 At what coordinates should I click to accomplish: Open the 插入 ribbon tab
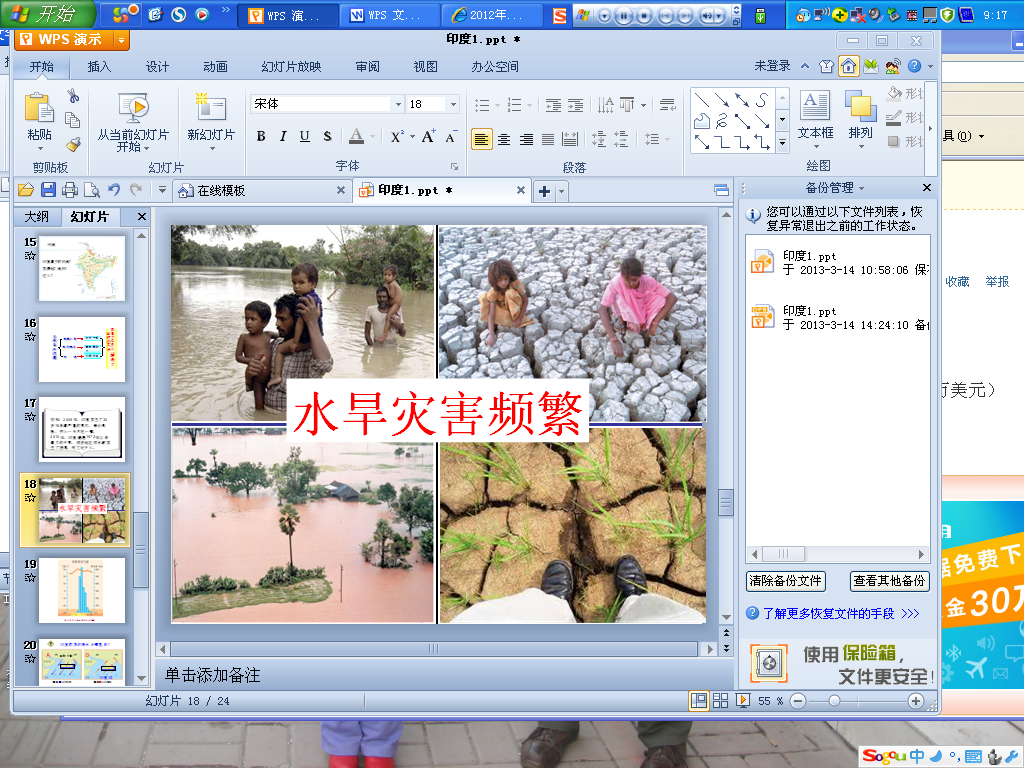(x=99, y=67)
